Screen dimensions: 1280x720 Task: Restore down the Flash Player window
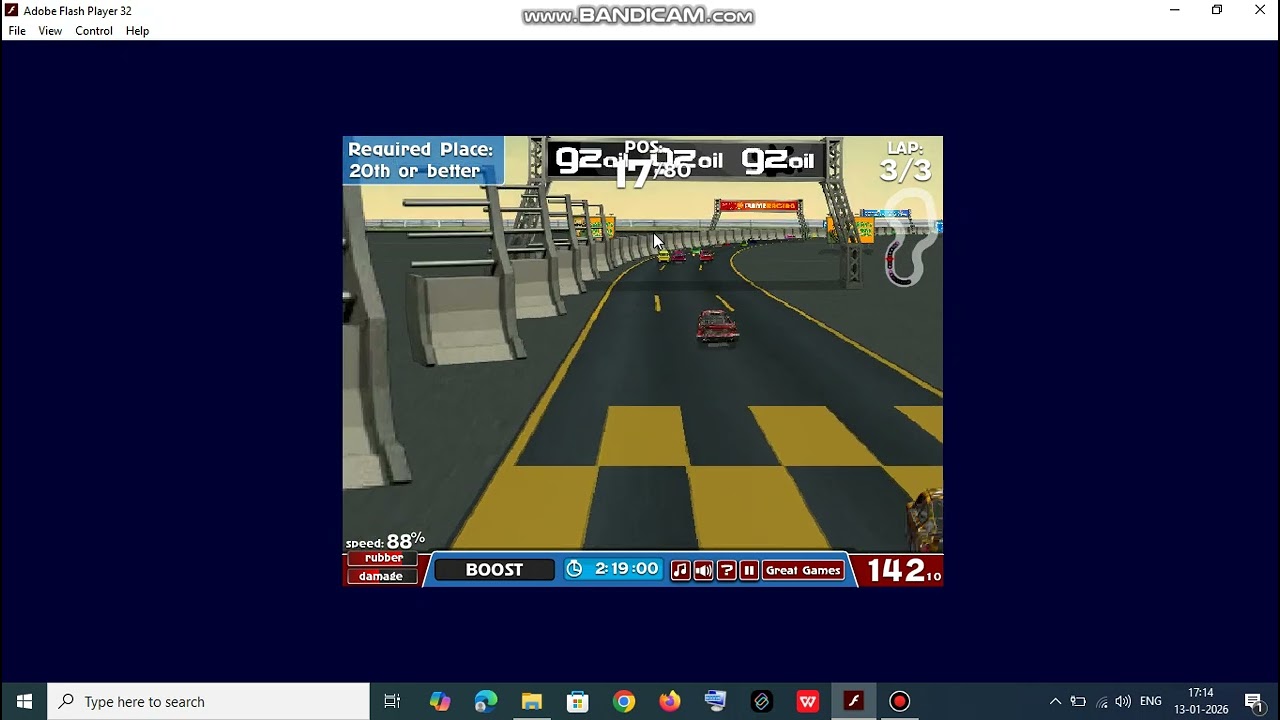coord(1217,10)
